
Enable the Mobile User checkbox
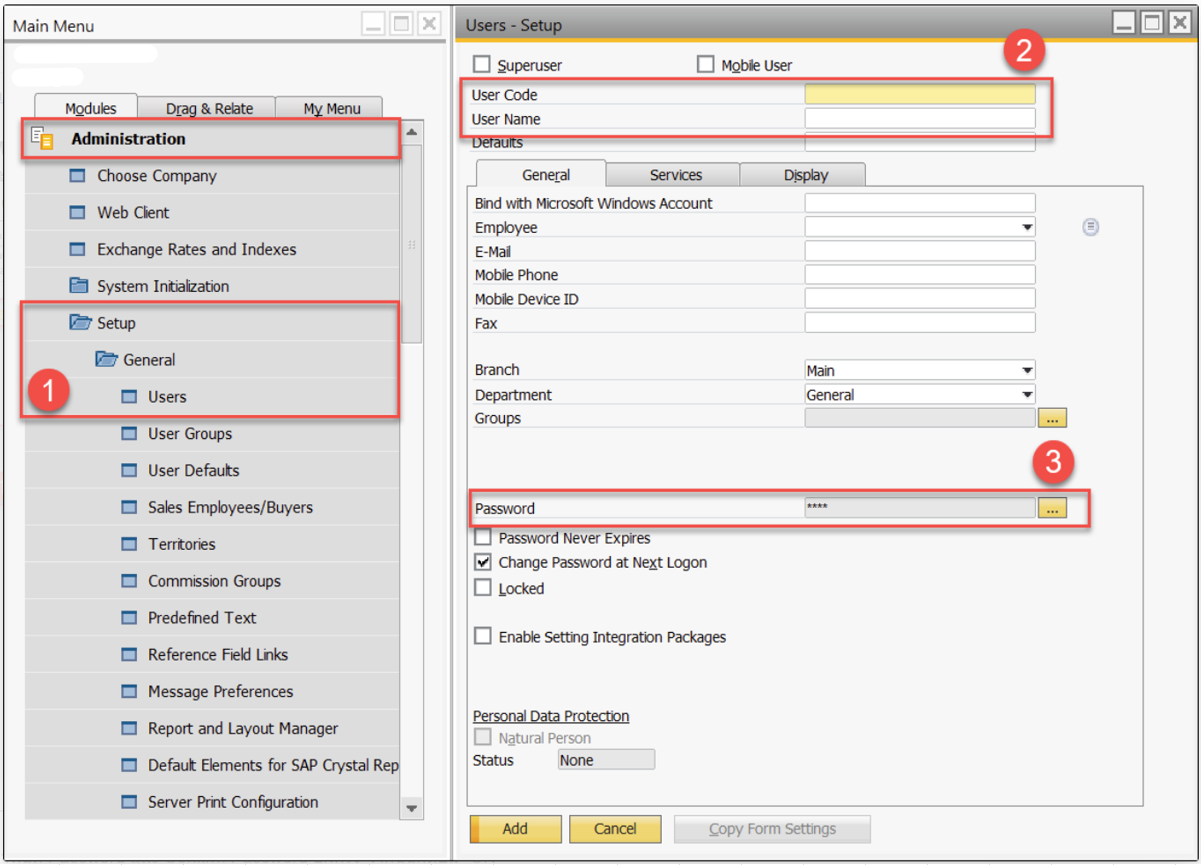tap(706, 65)
